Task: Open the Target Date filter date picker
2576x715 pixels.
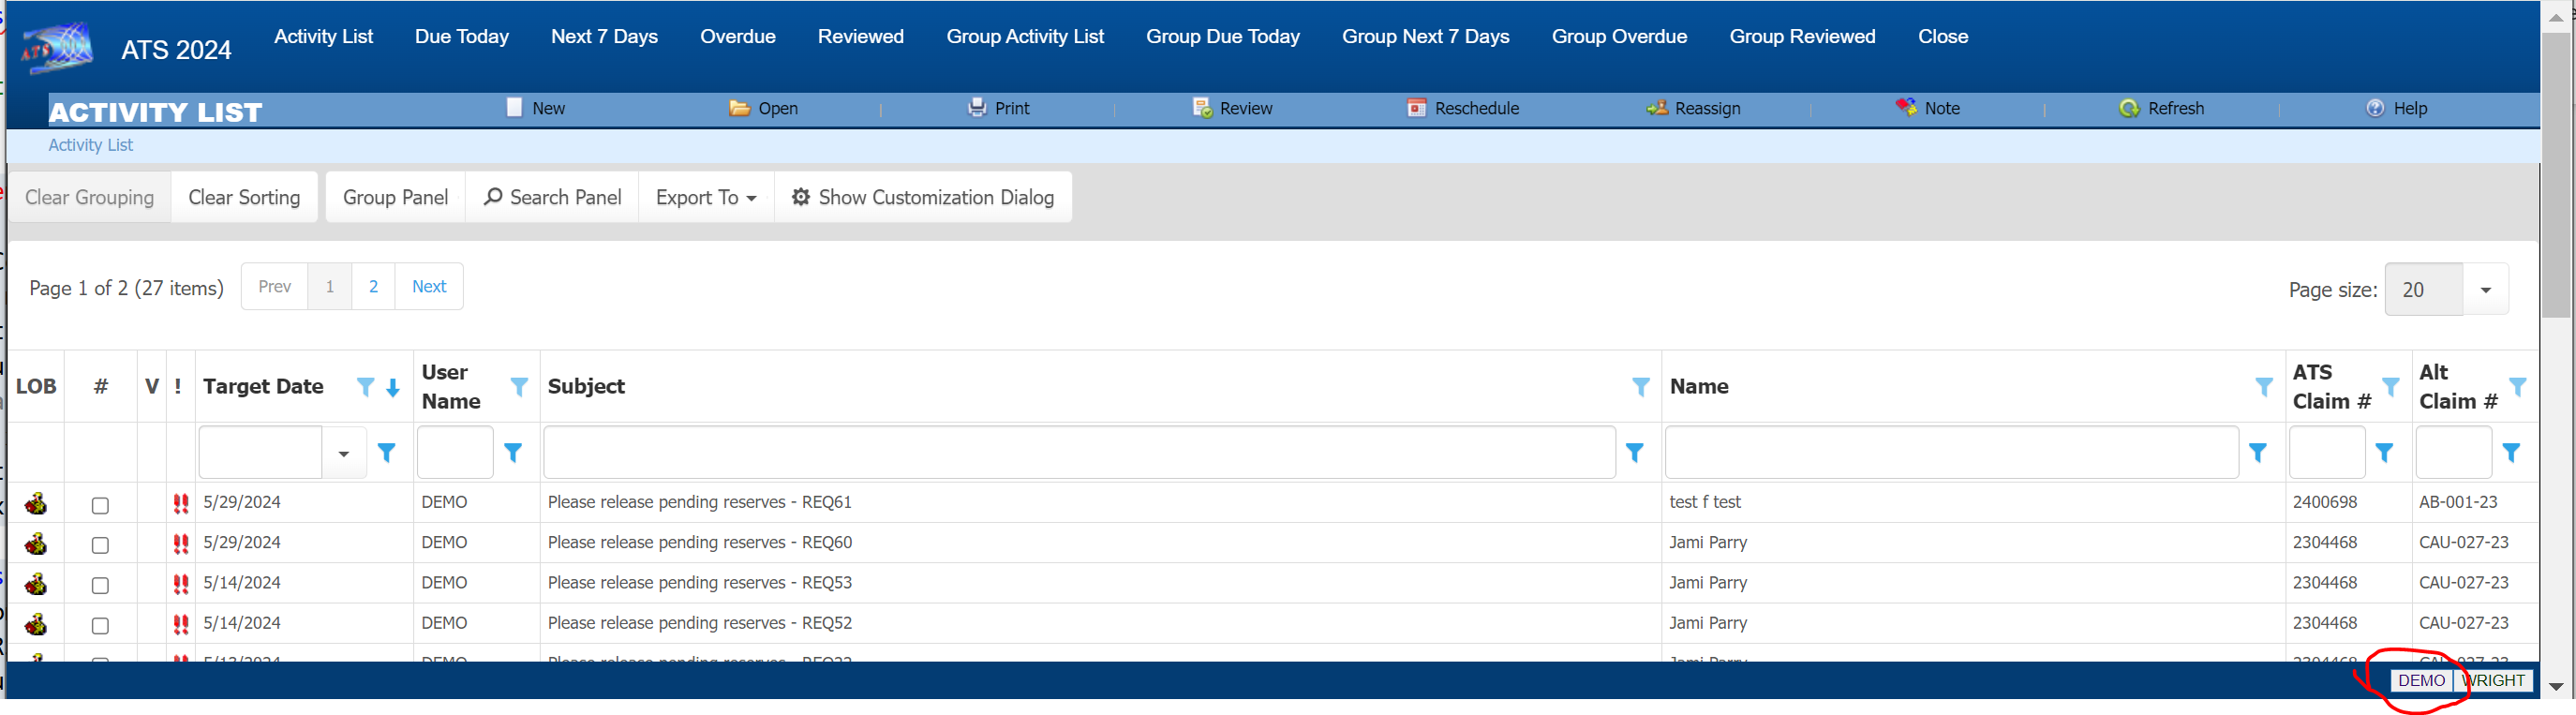Action: click(343, 454)
